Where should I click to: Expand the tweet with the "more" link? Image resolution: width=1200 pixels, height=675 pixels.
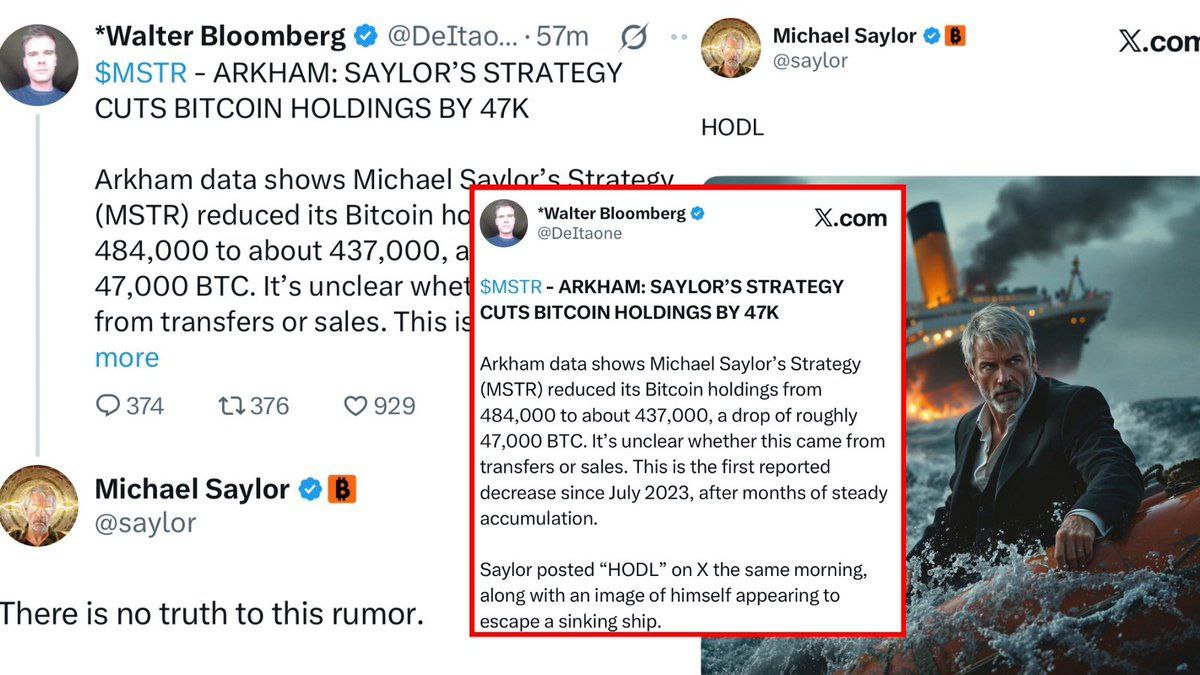(127, 358)
